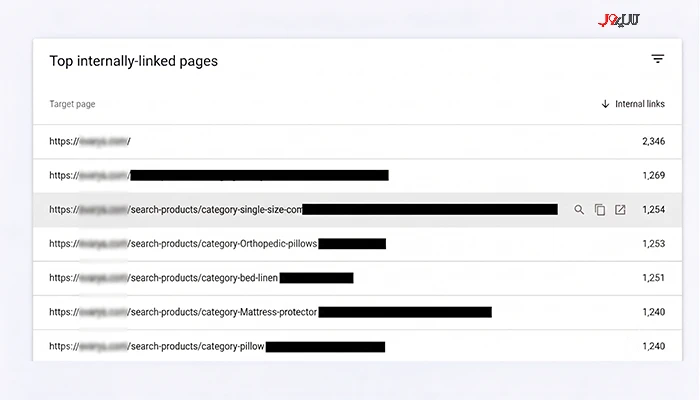Open the Orthopedic-pillows category row

[x=357, y=244]
